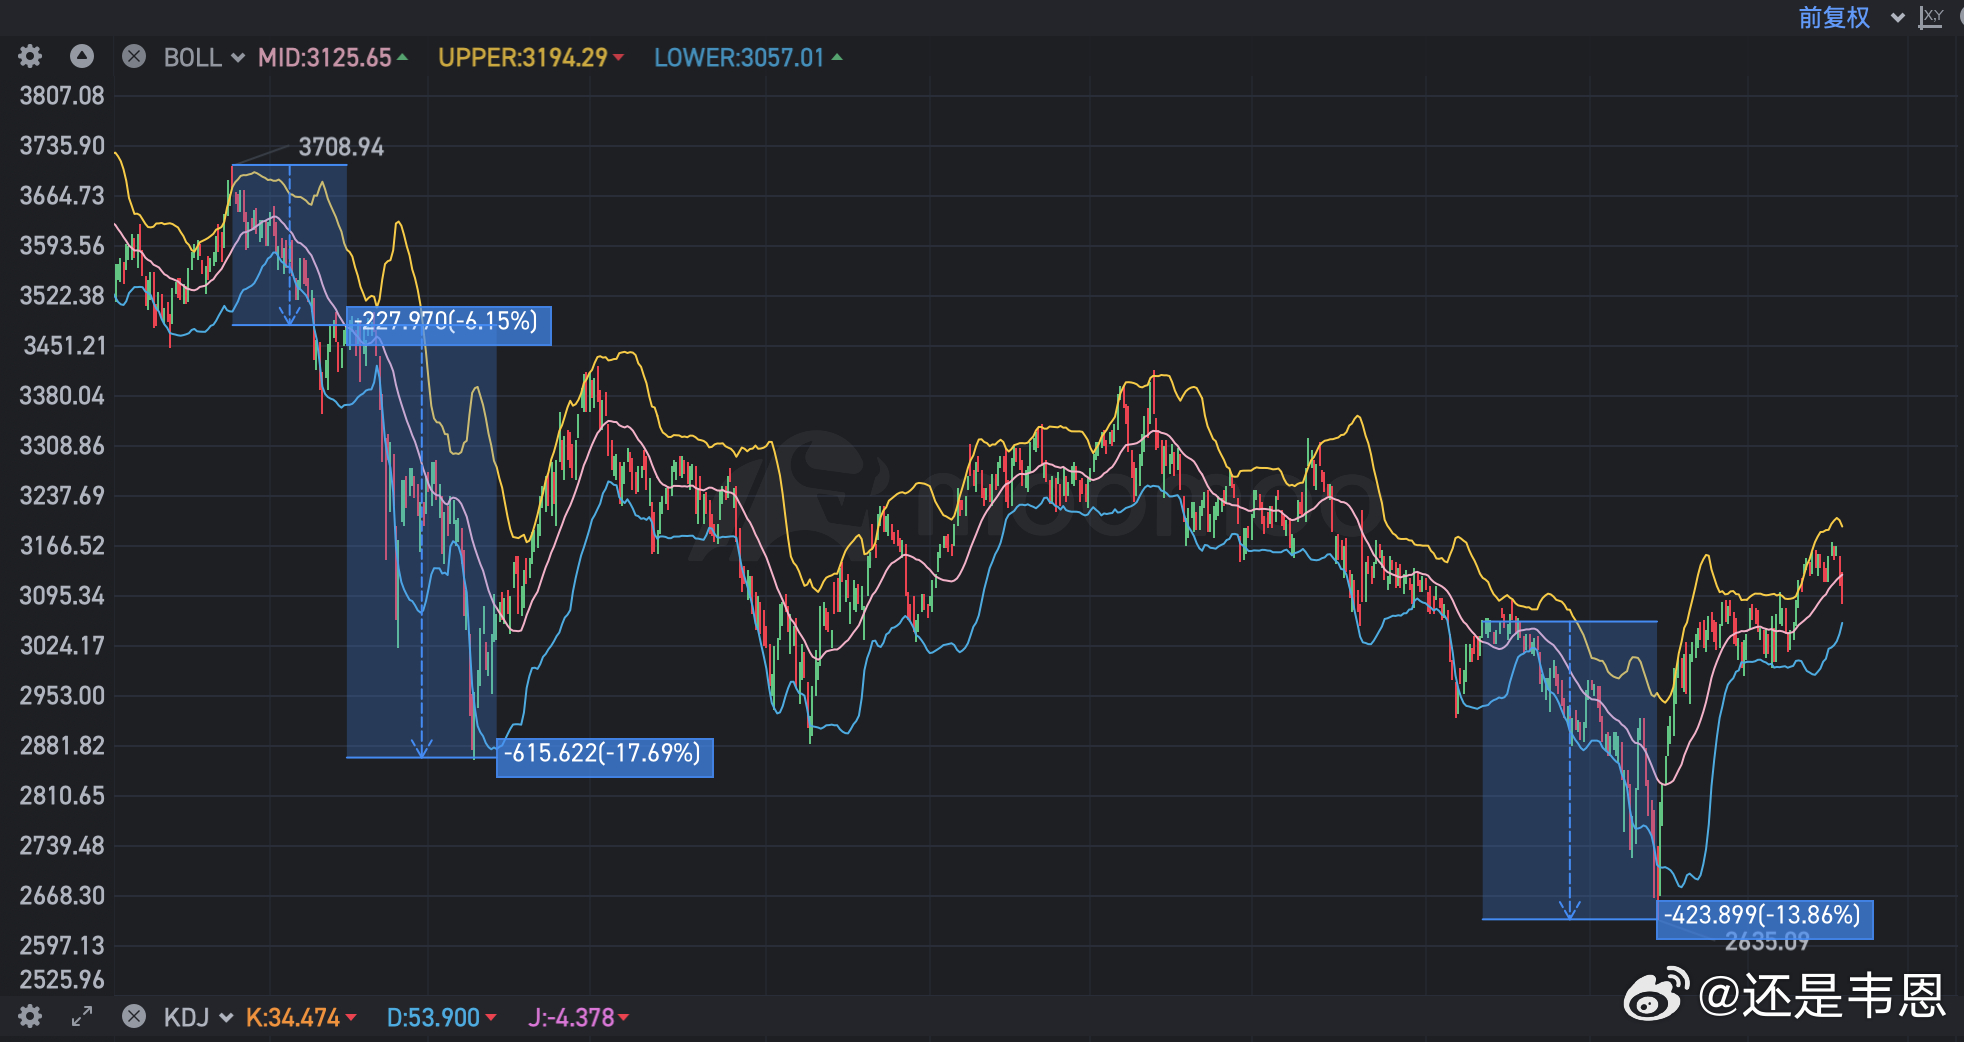1964x1042 pixels.
Task: Select the -423.899(-13.86%) measurement label
Action: click(x=1764, y=918)
